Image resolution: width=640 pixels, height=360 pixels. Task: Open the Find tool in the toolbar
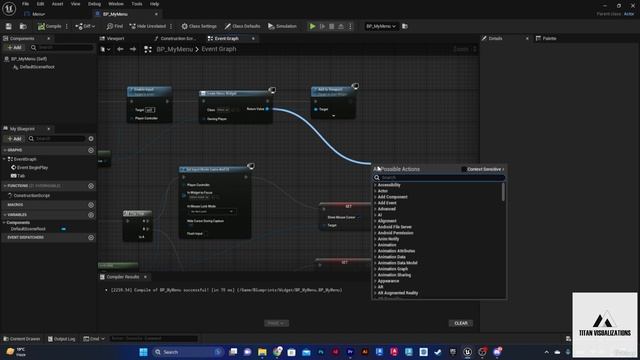115,26
